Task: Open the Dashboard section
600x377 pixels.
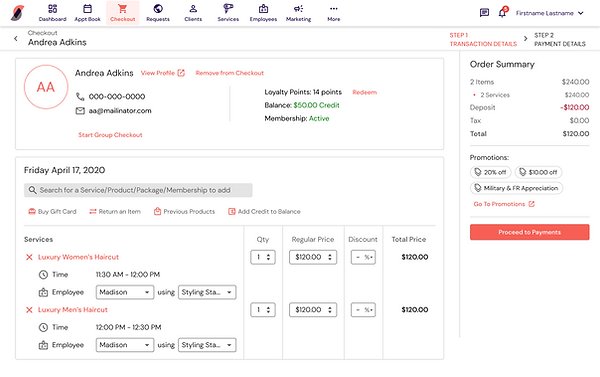Action: point(52,13)
